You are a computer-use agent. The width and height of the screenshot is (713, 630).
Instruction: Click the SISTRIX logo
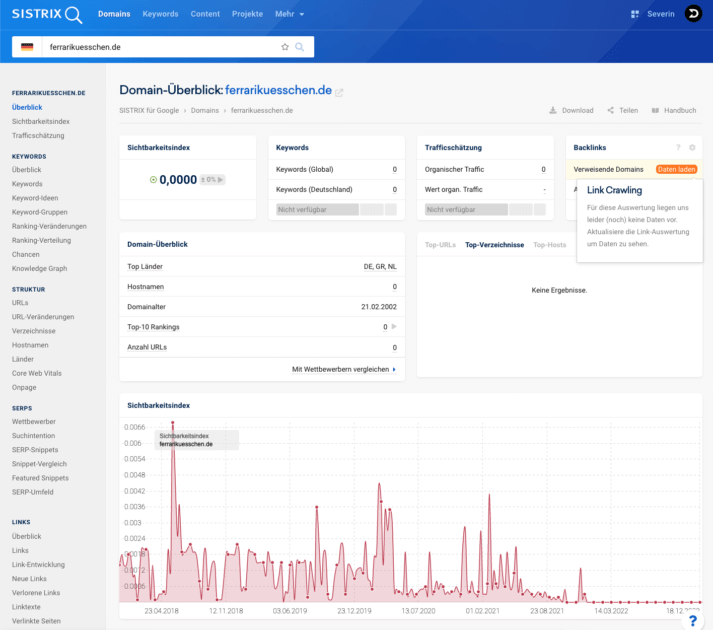(47, 14)
